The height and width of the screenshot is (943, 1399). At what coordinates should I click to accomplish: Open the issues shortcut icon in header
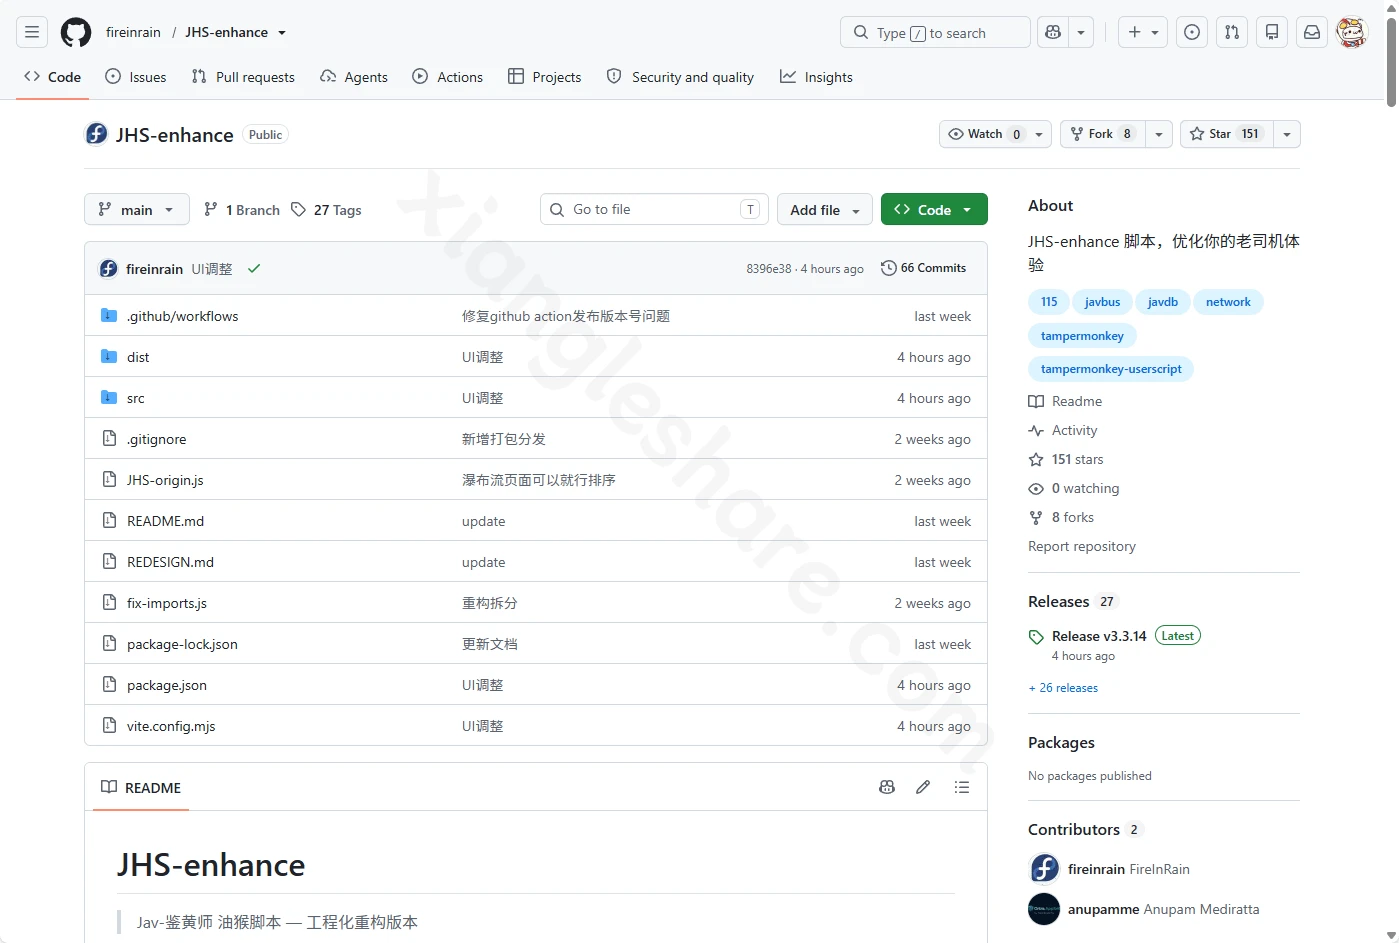point(1192,32)
